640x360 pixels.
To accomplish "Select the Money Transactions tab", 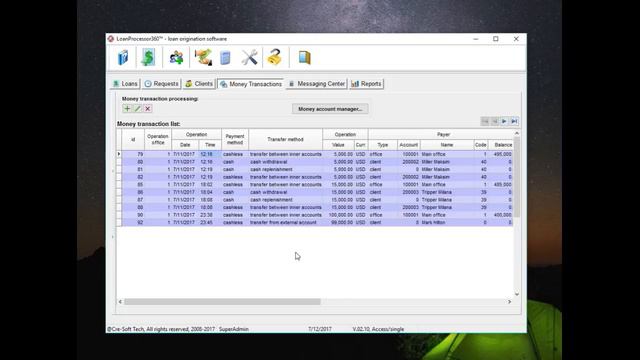I will (251, 84).
